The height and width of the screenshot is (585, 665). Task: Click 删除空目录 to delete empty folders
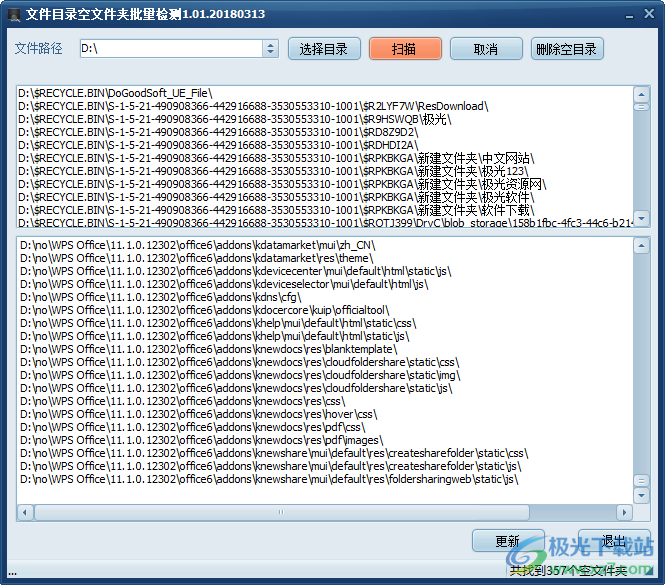pos(567,49)
